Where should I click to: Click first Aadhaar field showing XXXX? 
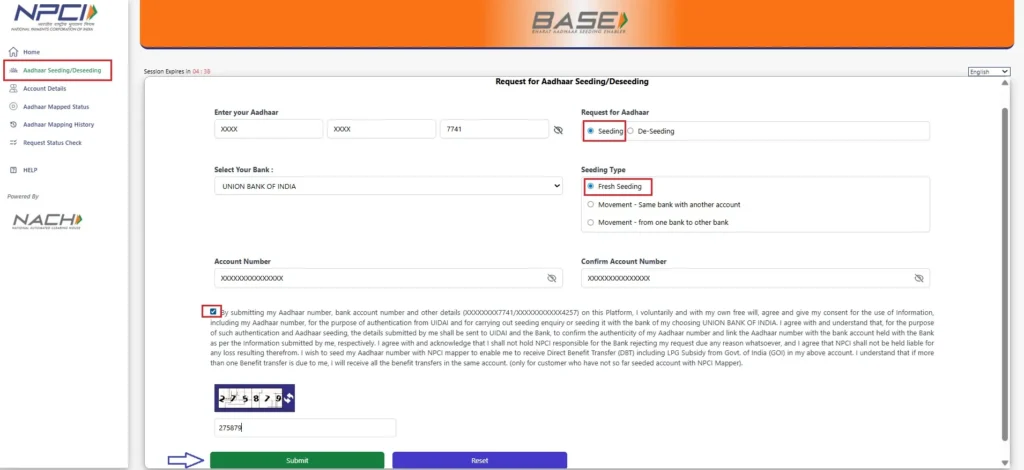pyautogui.click(x=268, y=129)
